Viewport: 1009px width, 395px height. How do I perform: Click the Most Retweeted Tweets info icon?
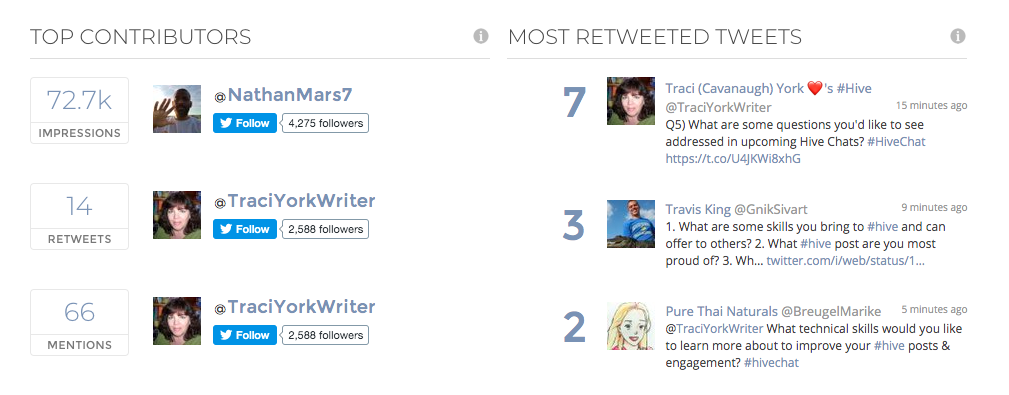[958, 36]
